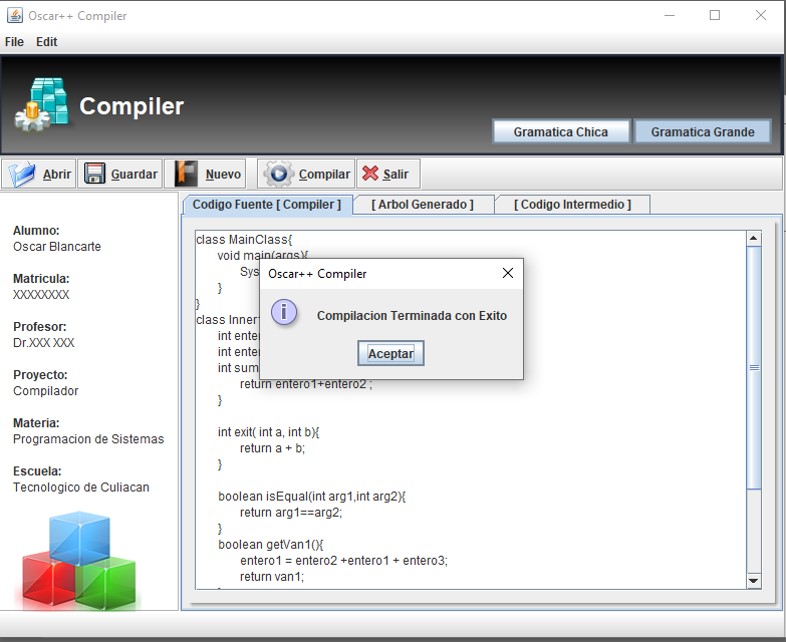This screenshot has width=786, height=642.
Task: Click the line 'boolean getVan1(){'
Action: 271,545
